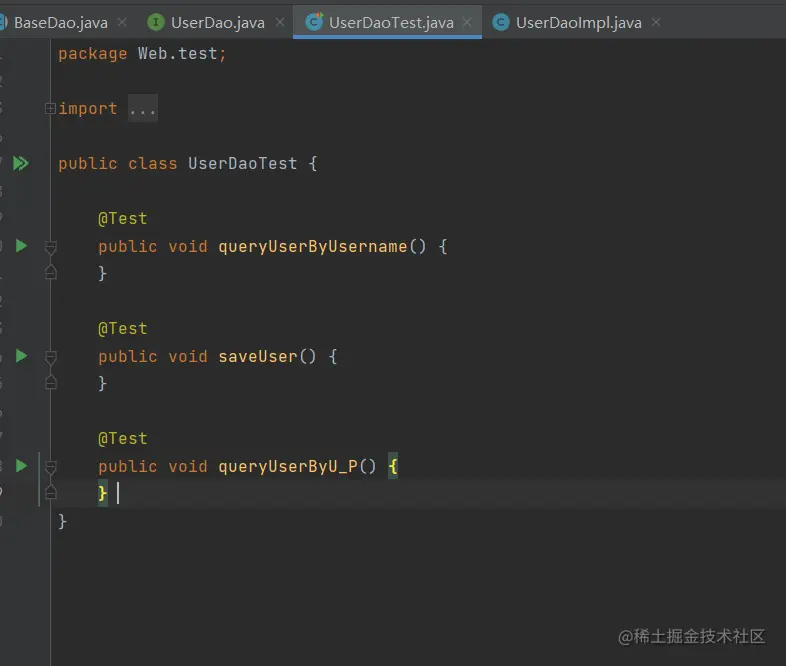Click the queryUserByUsername method name
Viewport: 786px width, 666px height.
click(312, 247)
